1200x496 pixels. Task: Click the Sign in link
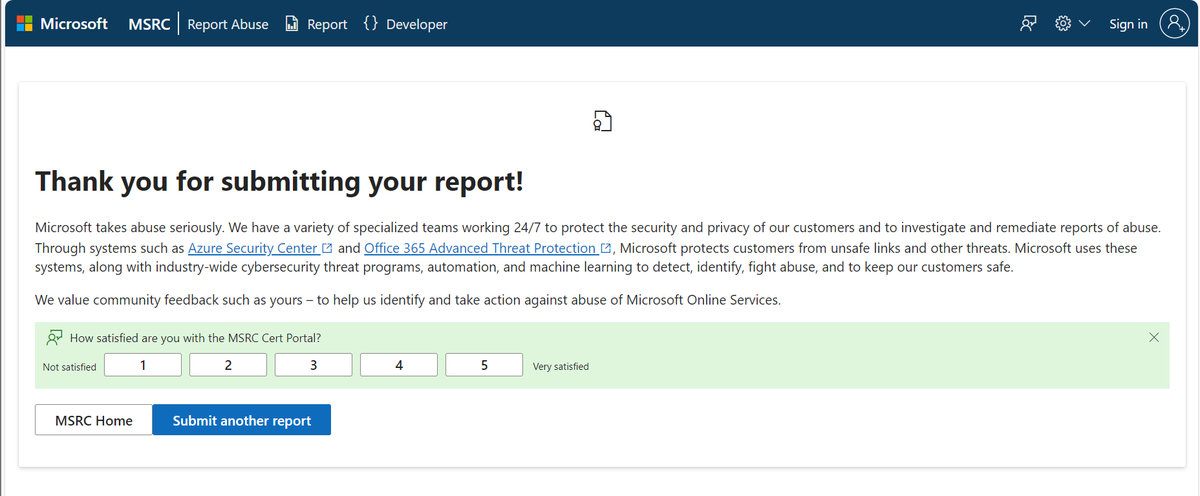pos(1128,24)
